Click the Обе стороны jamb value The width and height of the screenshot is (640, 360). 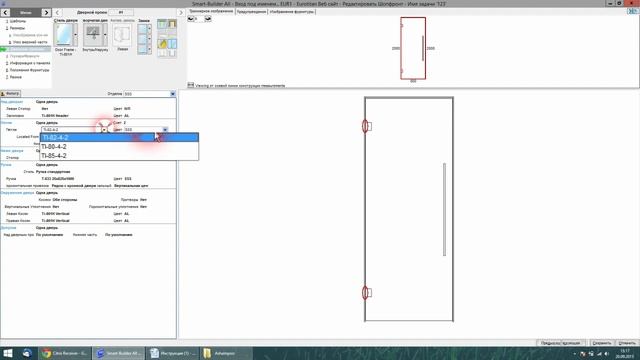(65, 200)
